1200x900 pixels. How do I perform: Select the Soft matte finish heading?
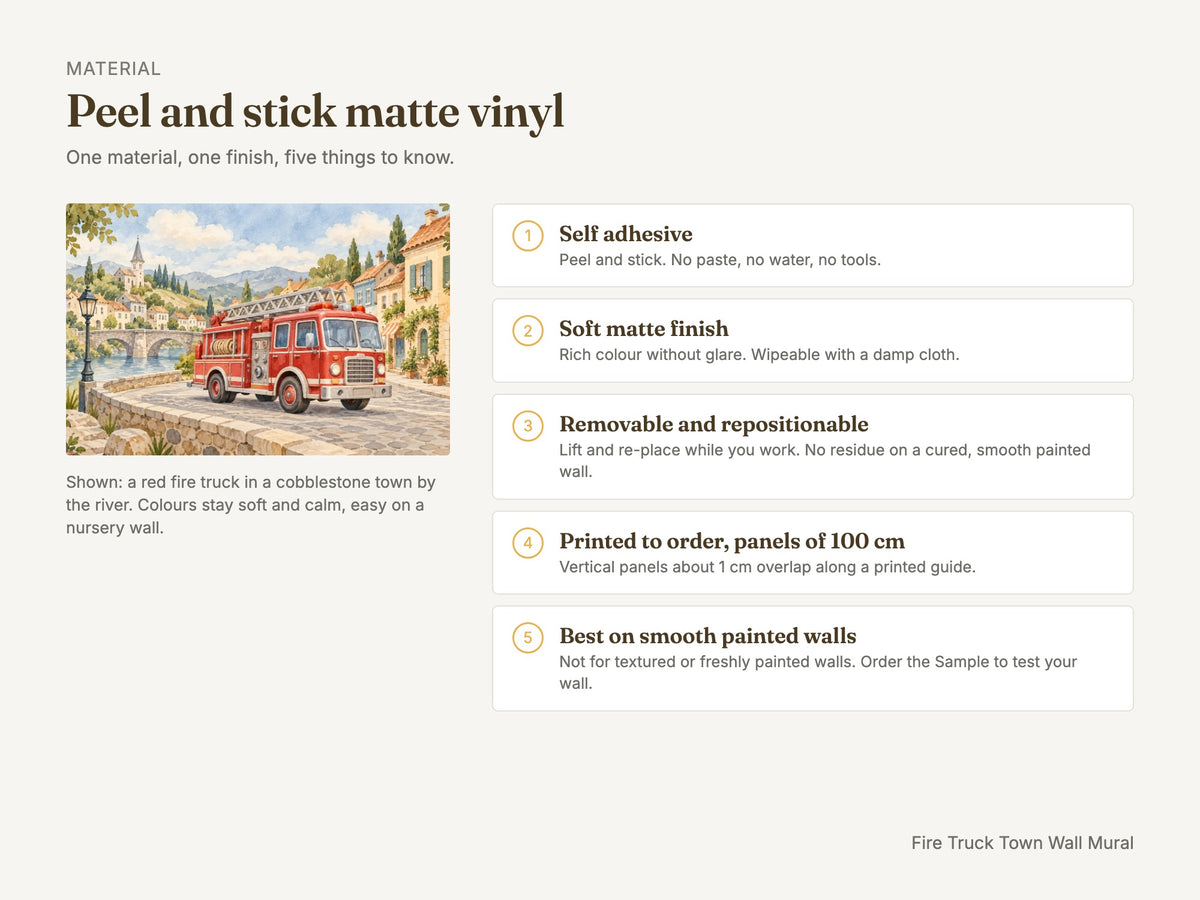point(644,329)
